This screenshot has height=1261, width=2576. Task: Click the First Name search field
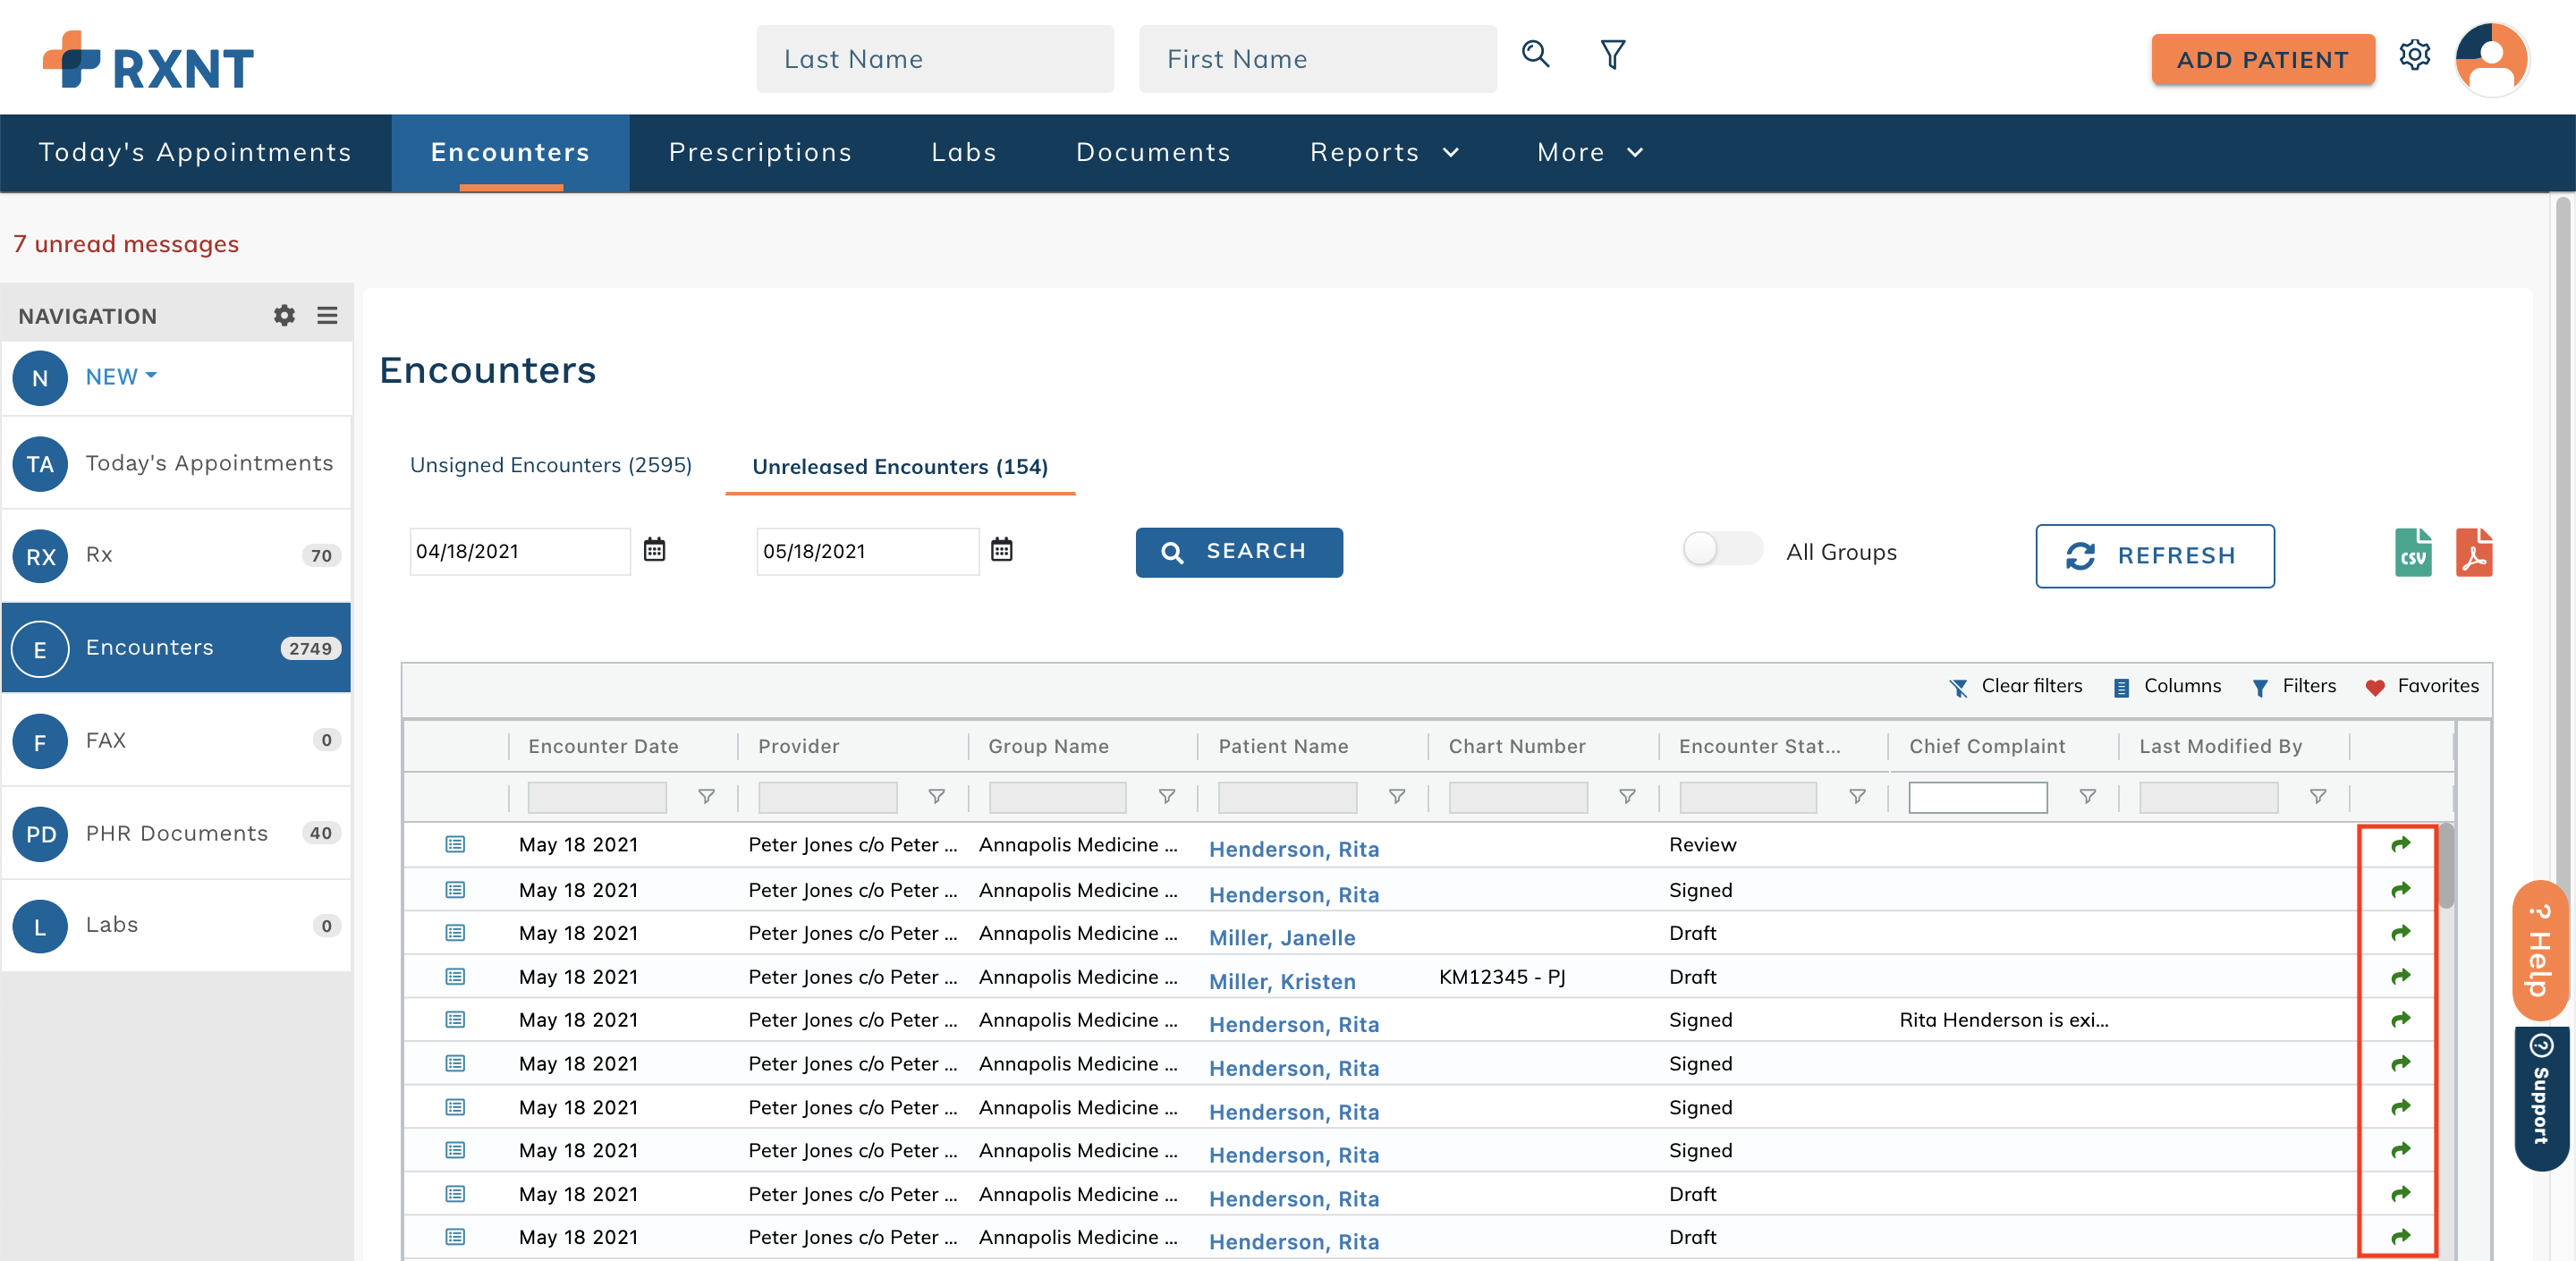pyautogui.click(x=1317, y=59)
